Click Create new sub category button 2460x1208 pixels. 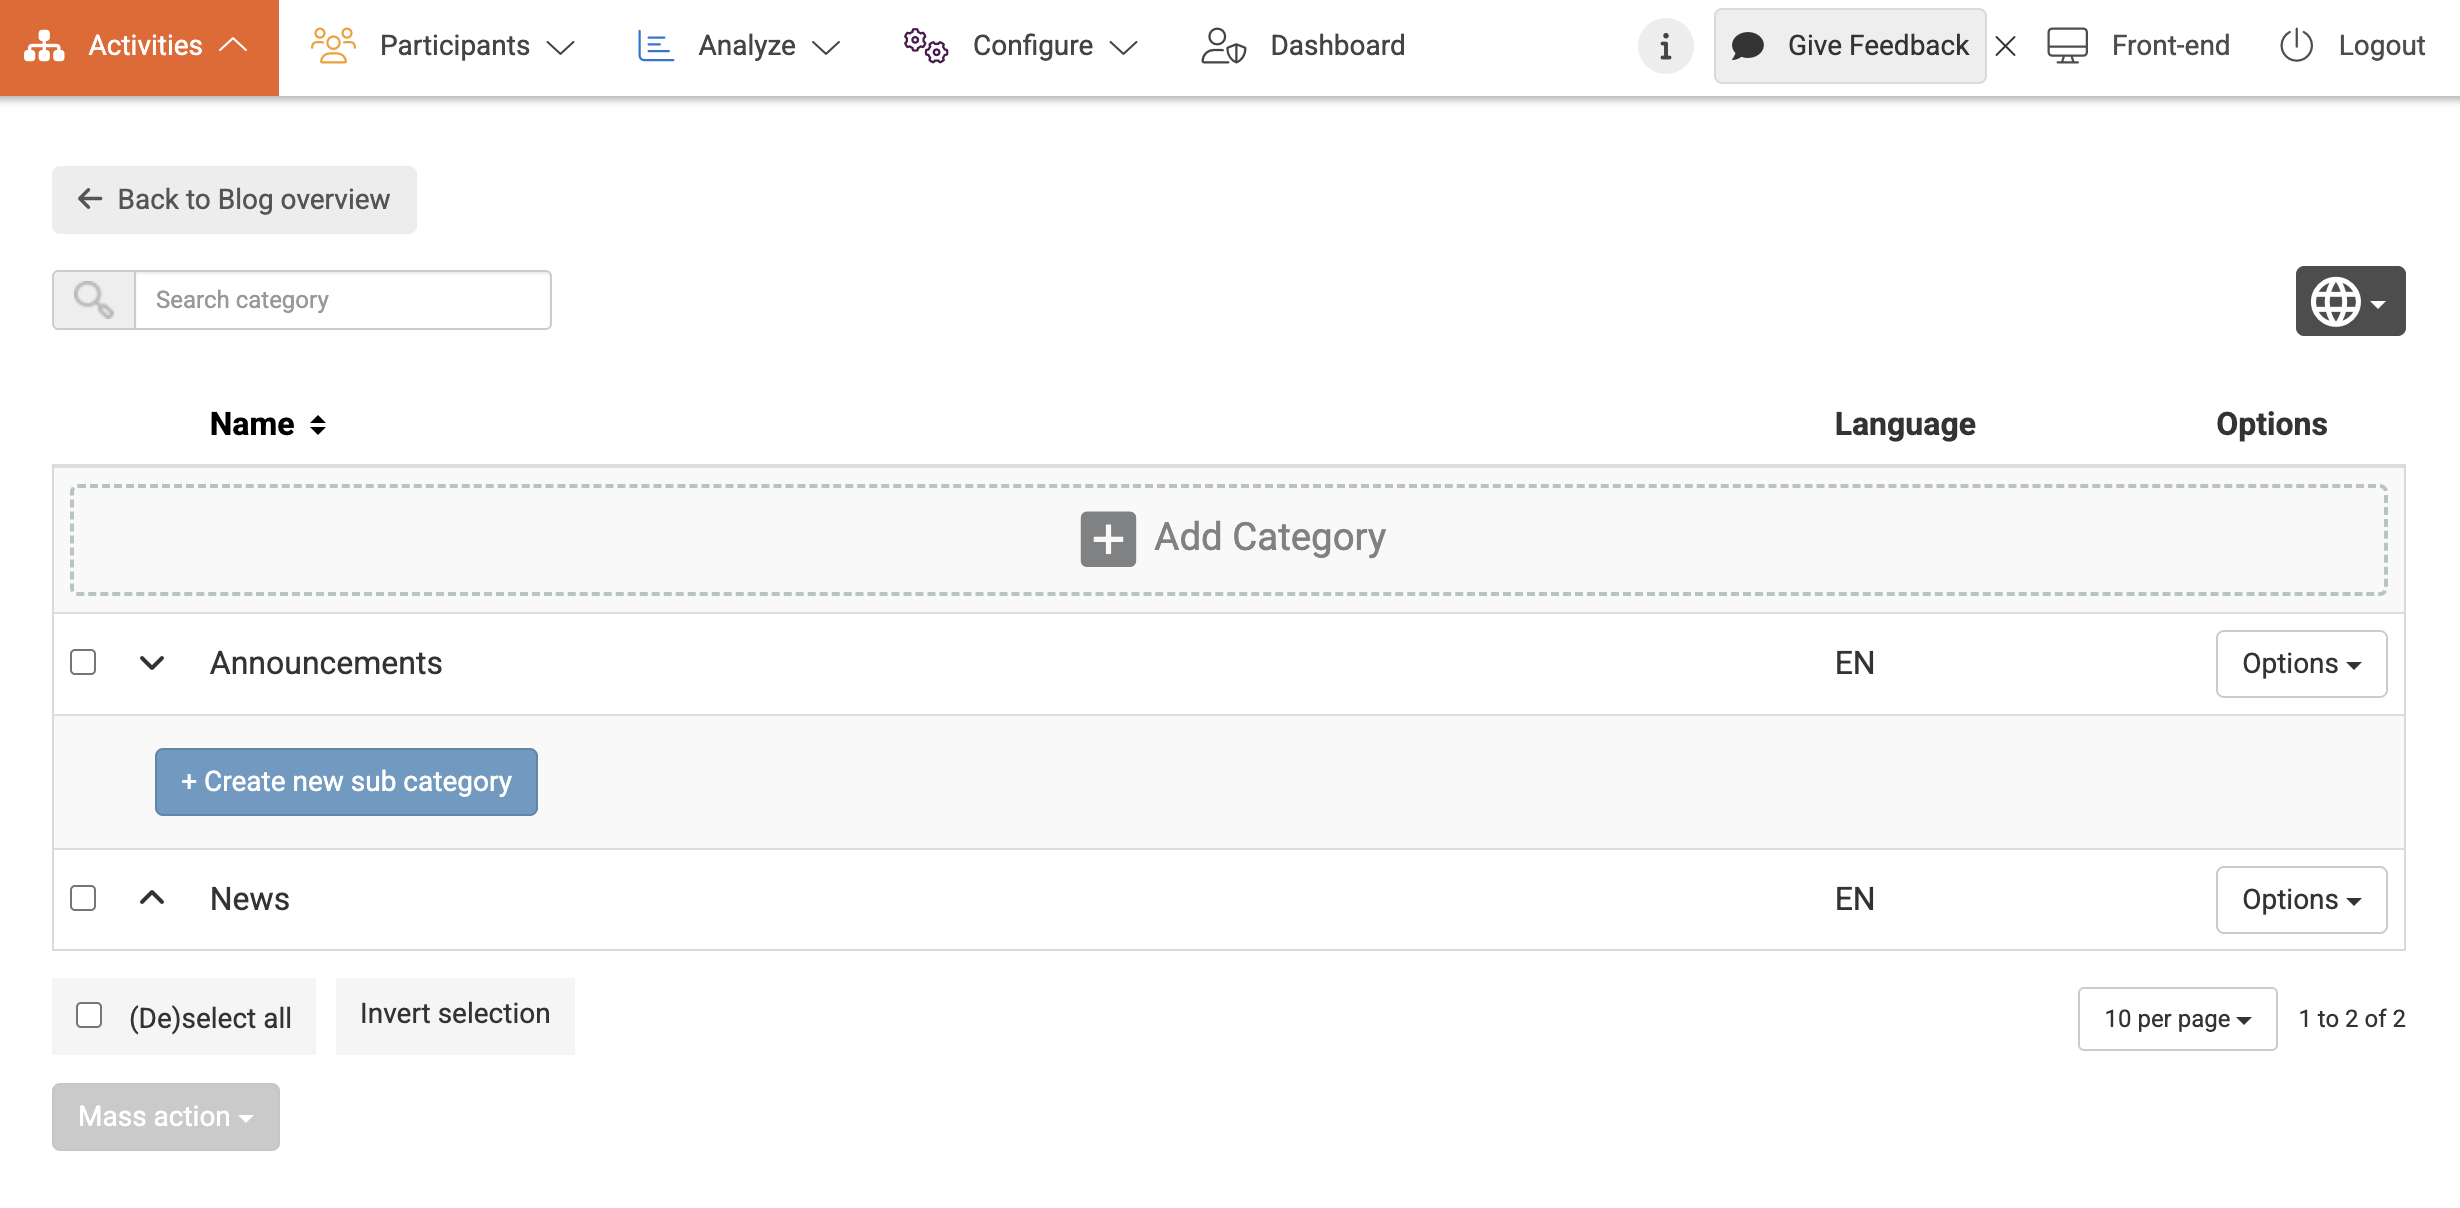pos(346,782)
